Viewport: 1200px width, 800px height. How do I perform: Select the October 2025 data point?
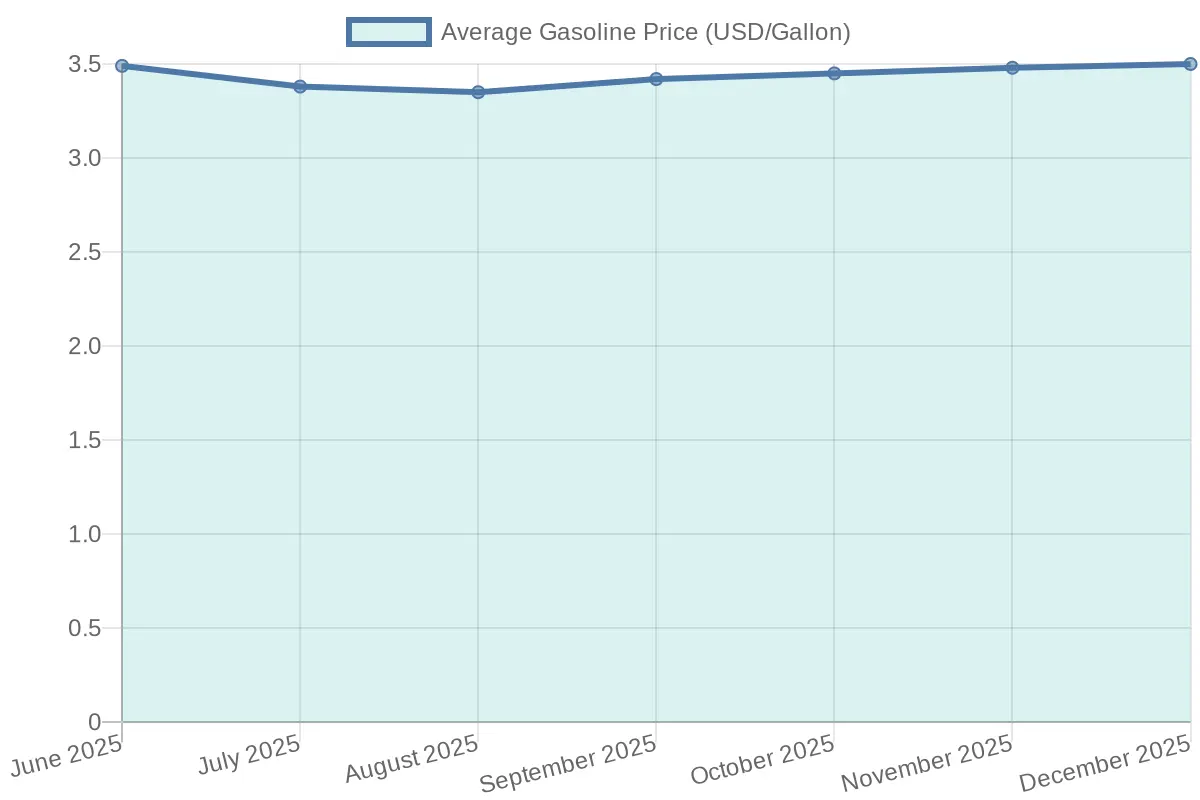tap(834, 73)
